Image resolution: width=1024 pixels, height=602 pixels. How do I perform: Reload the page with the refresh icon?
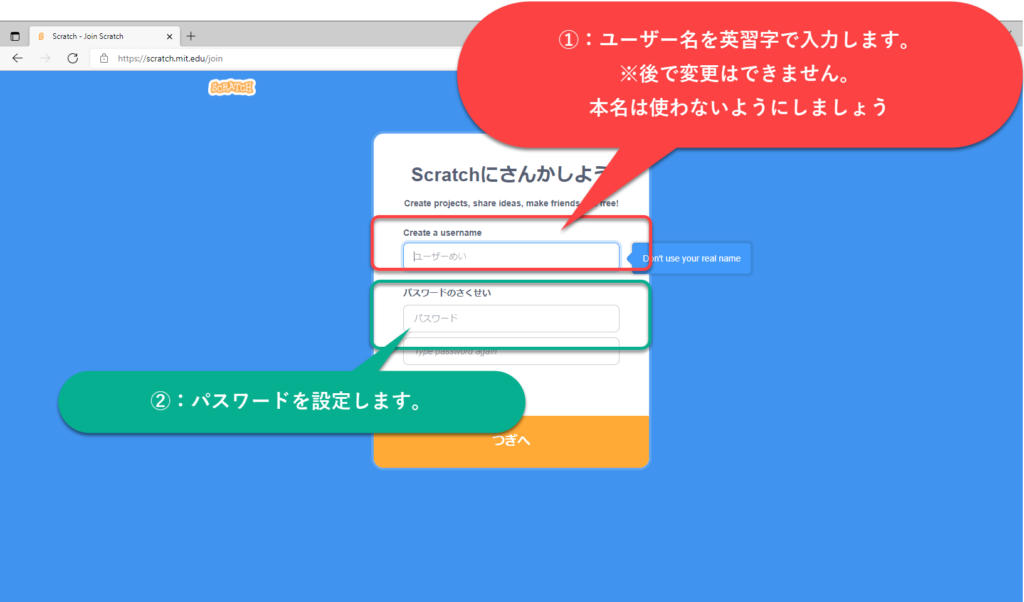(x=72, y=59)
